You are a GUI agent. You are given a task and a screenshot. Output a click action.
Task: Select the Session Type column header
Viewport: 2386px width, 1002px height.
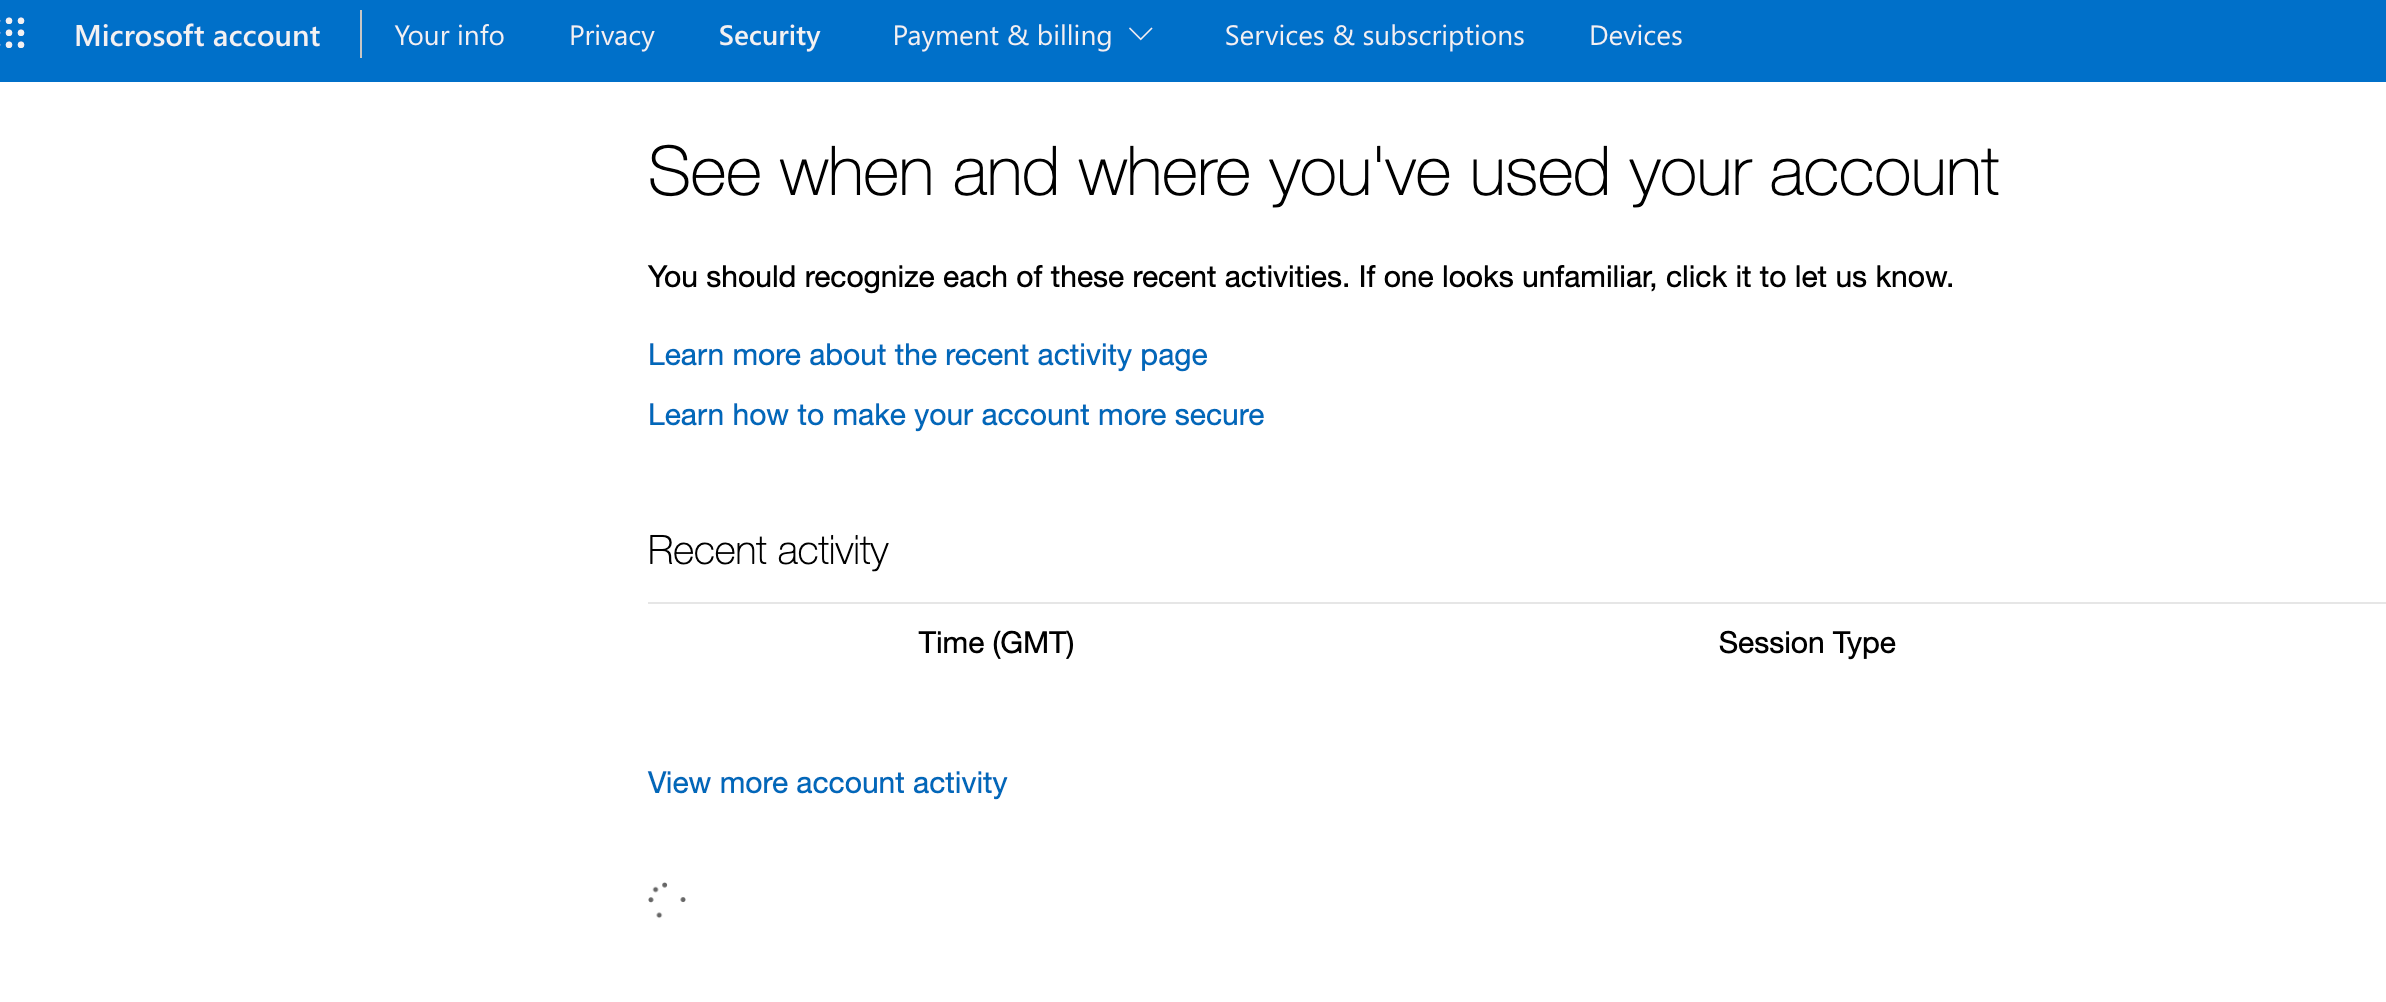click(1807, 643)
